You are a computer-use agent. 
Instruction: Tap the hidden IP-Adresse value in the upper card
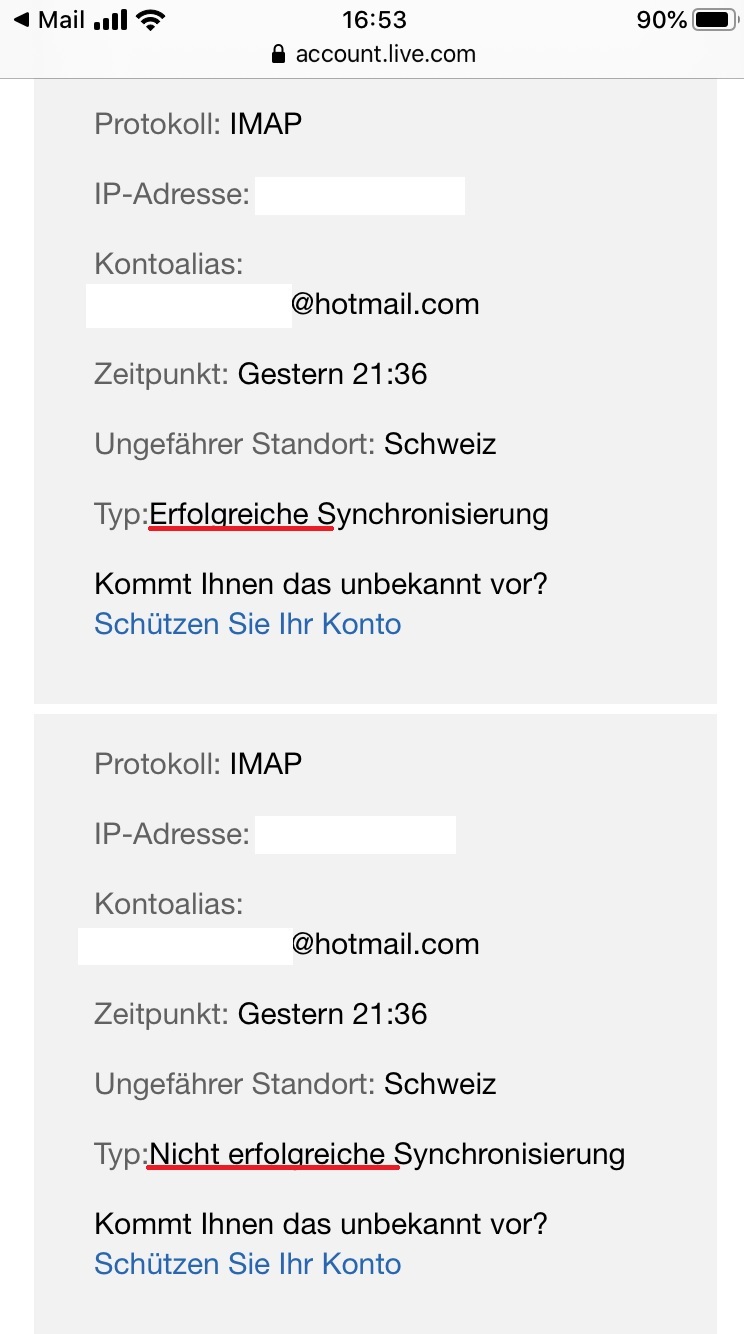359,195
